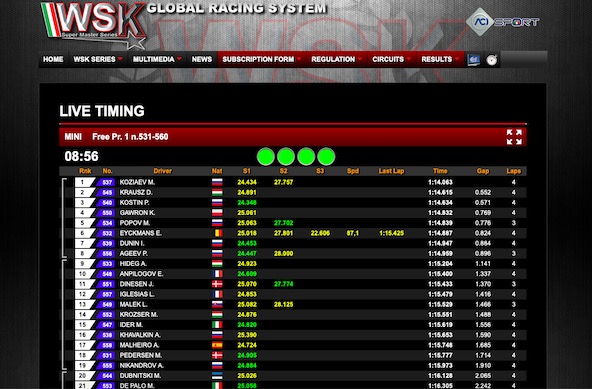
Task: Select driver row POPOV M.
Action: (x=293, y=223)
